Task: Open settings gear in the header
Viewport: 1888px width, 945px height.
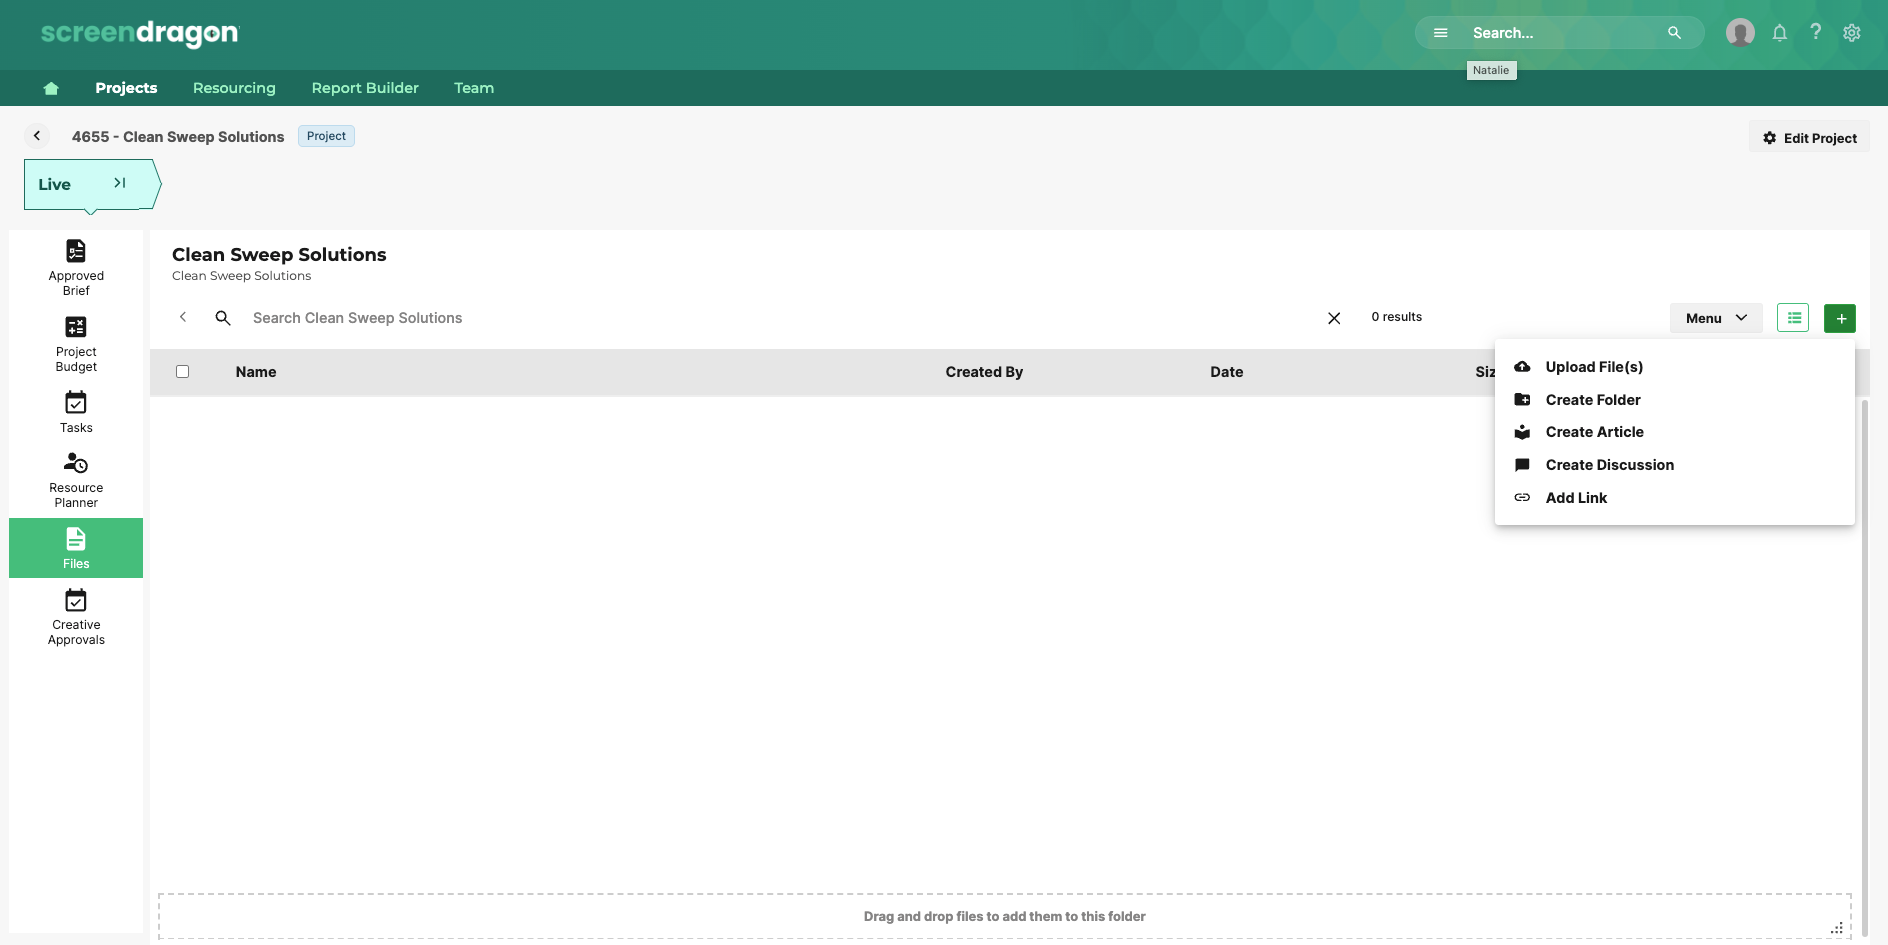Action: (x=1852, y=33)
